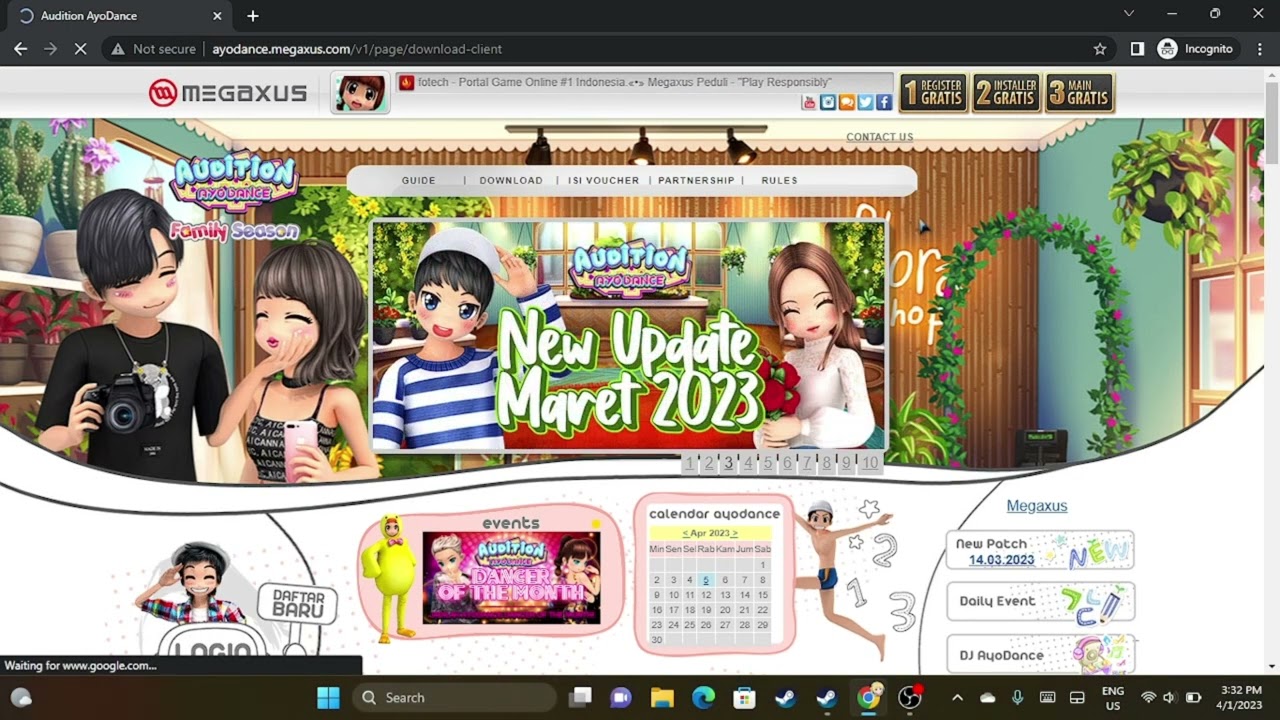This screenshot has width=1280, height=720.
Task: Bookmark this page with the star icon
Action: [x=1100, y=49]
